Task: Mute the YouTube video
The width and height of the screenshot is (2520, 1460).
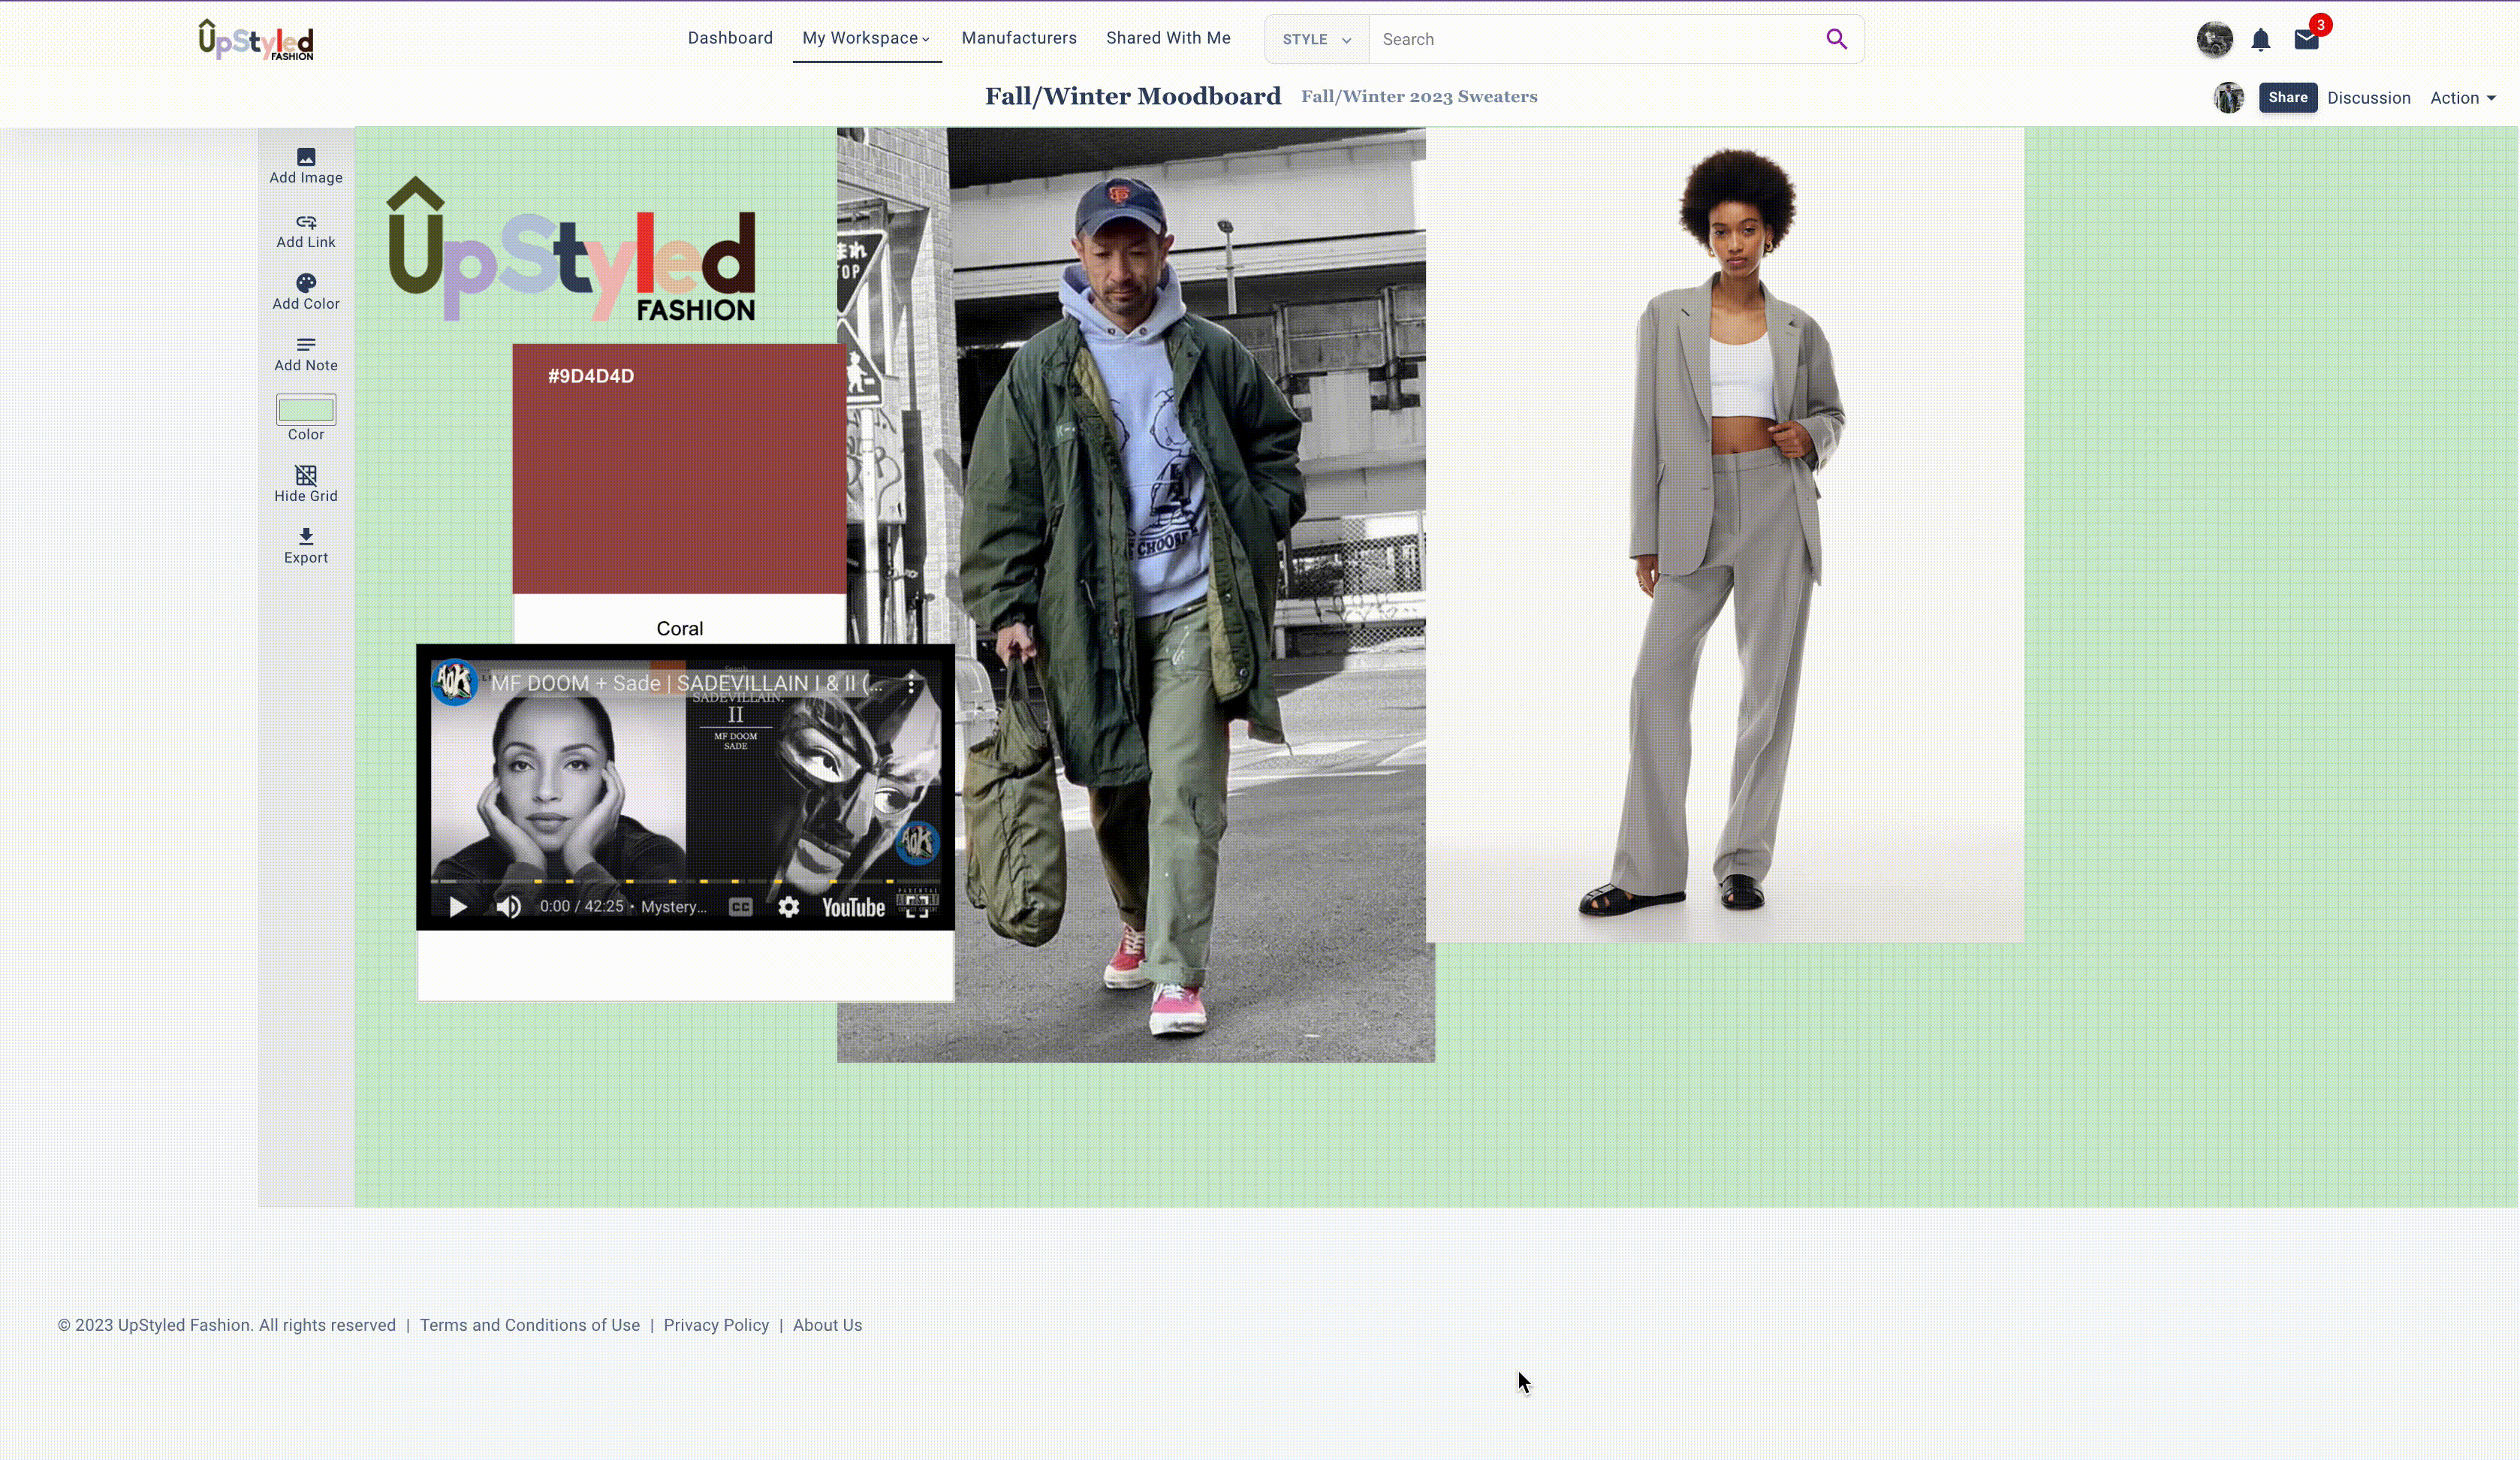Action: point(509,907)
